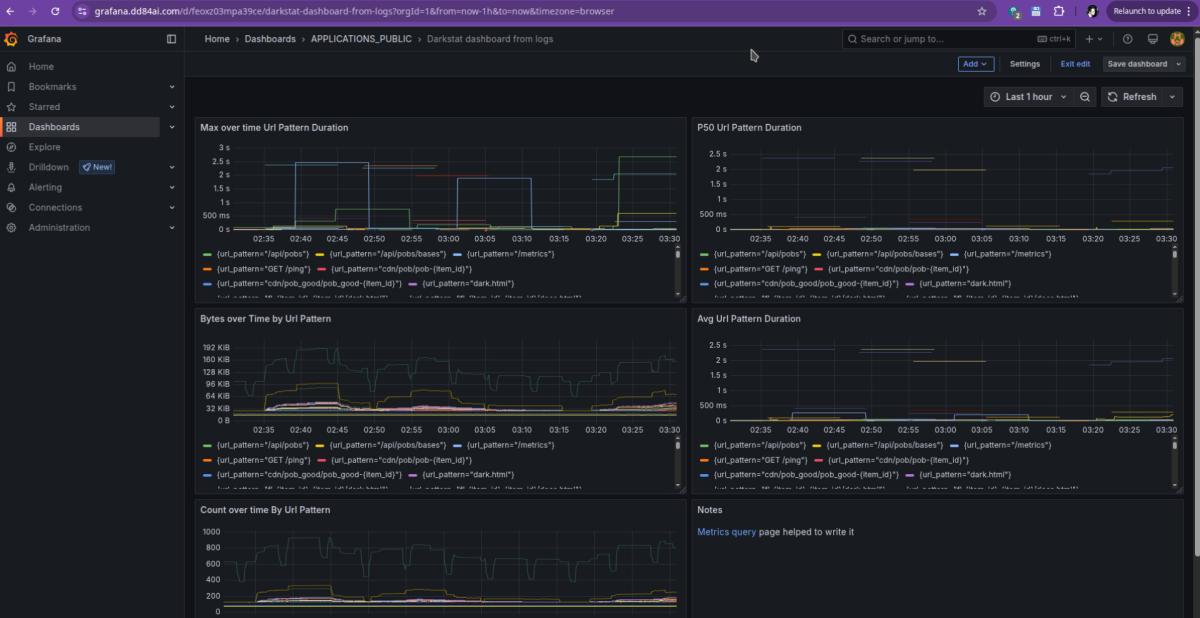
Task: Click the Grafana logo in the sidebar header
Action: (x=11, y=39)
